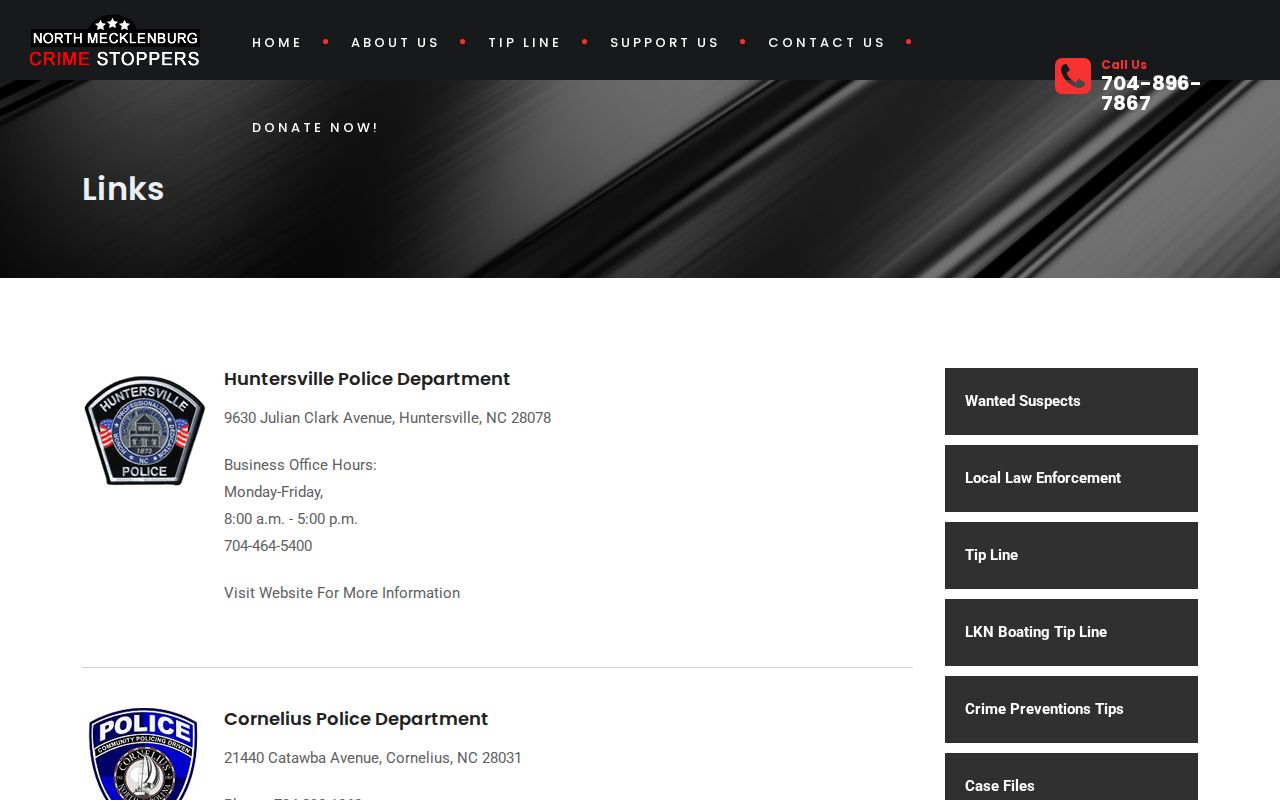Click the phone number 704-464-5400
1280x800 pixels.
[268, 546]
